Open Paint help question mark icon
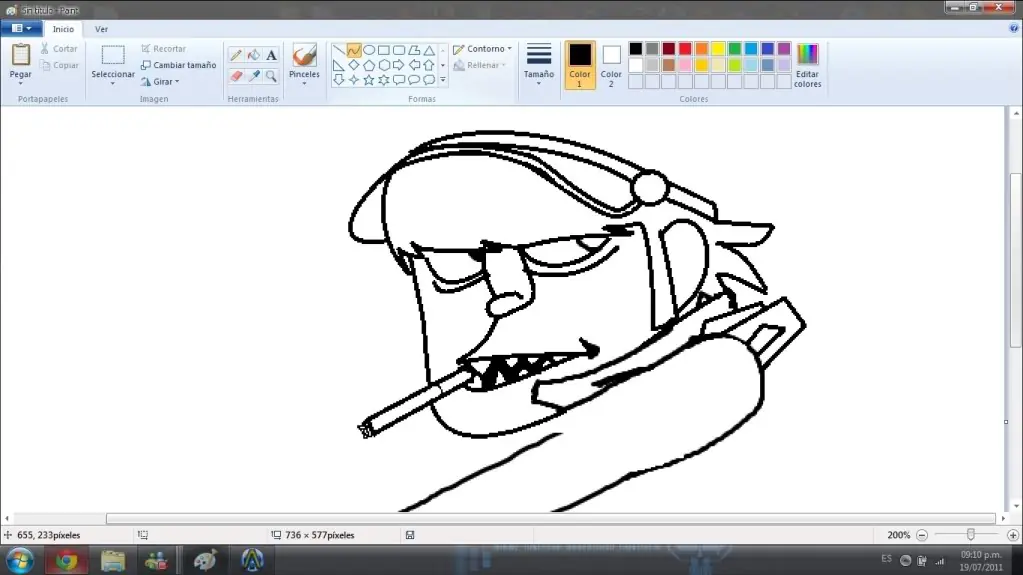 pos(1013,28)
